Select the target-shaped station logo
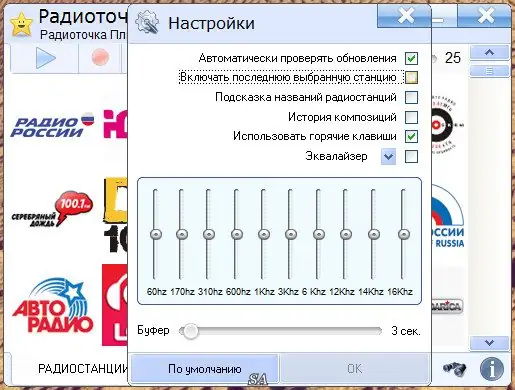 (447, 126)
